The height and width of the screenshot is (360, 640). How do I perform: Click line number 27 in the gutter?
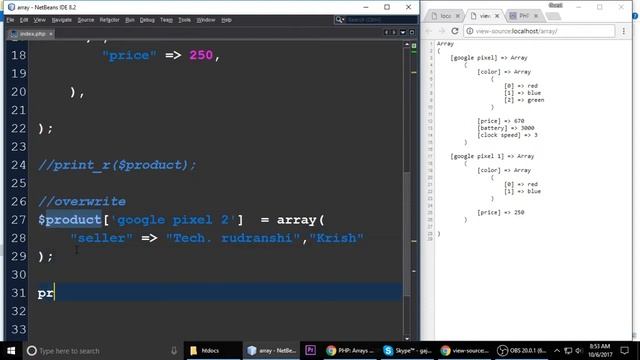[x=18, y=220]
